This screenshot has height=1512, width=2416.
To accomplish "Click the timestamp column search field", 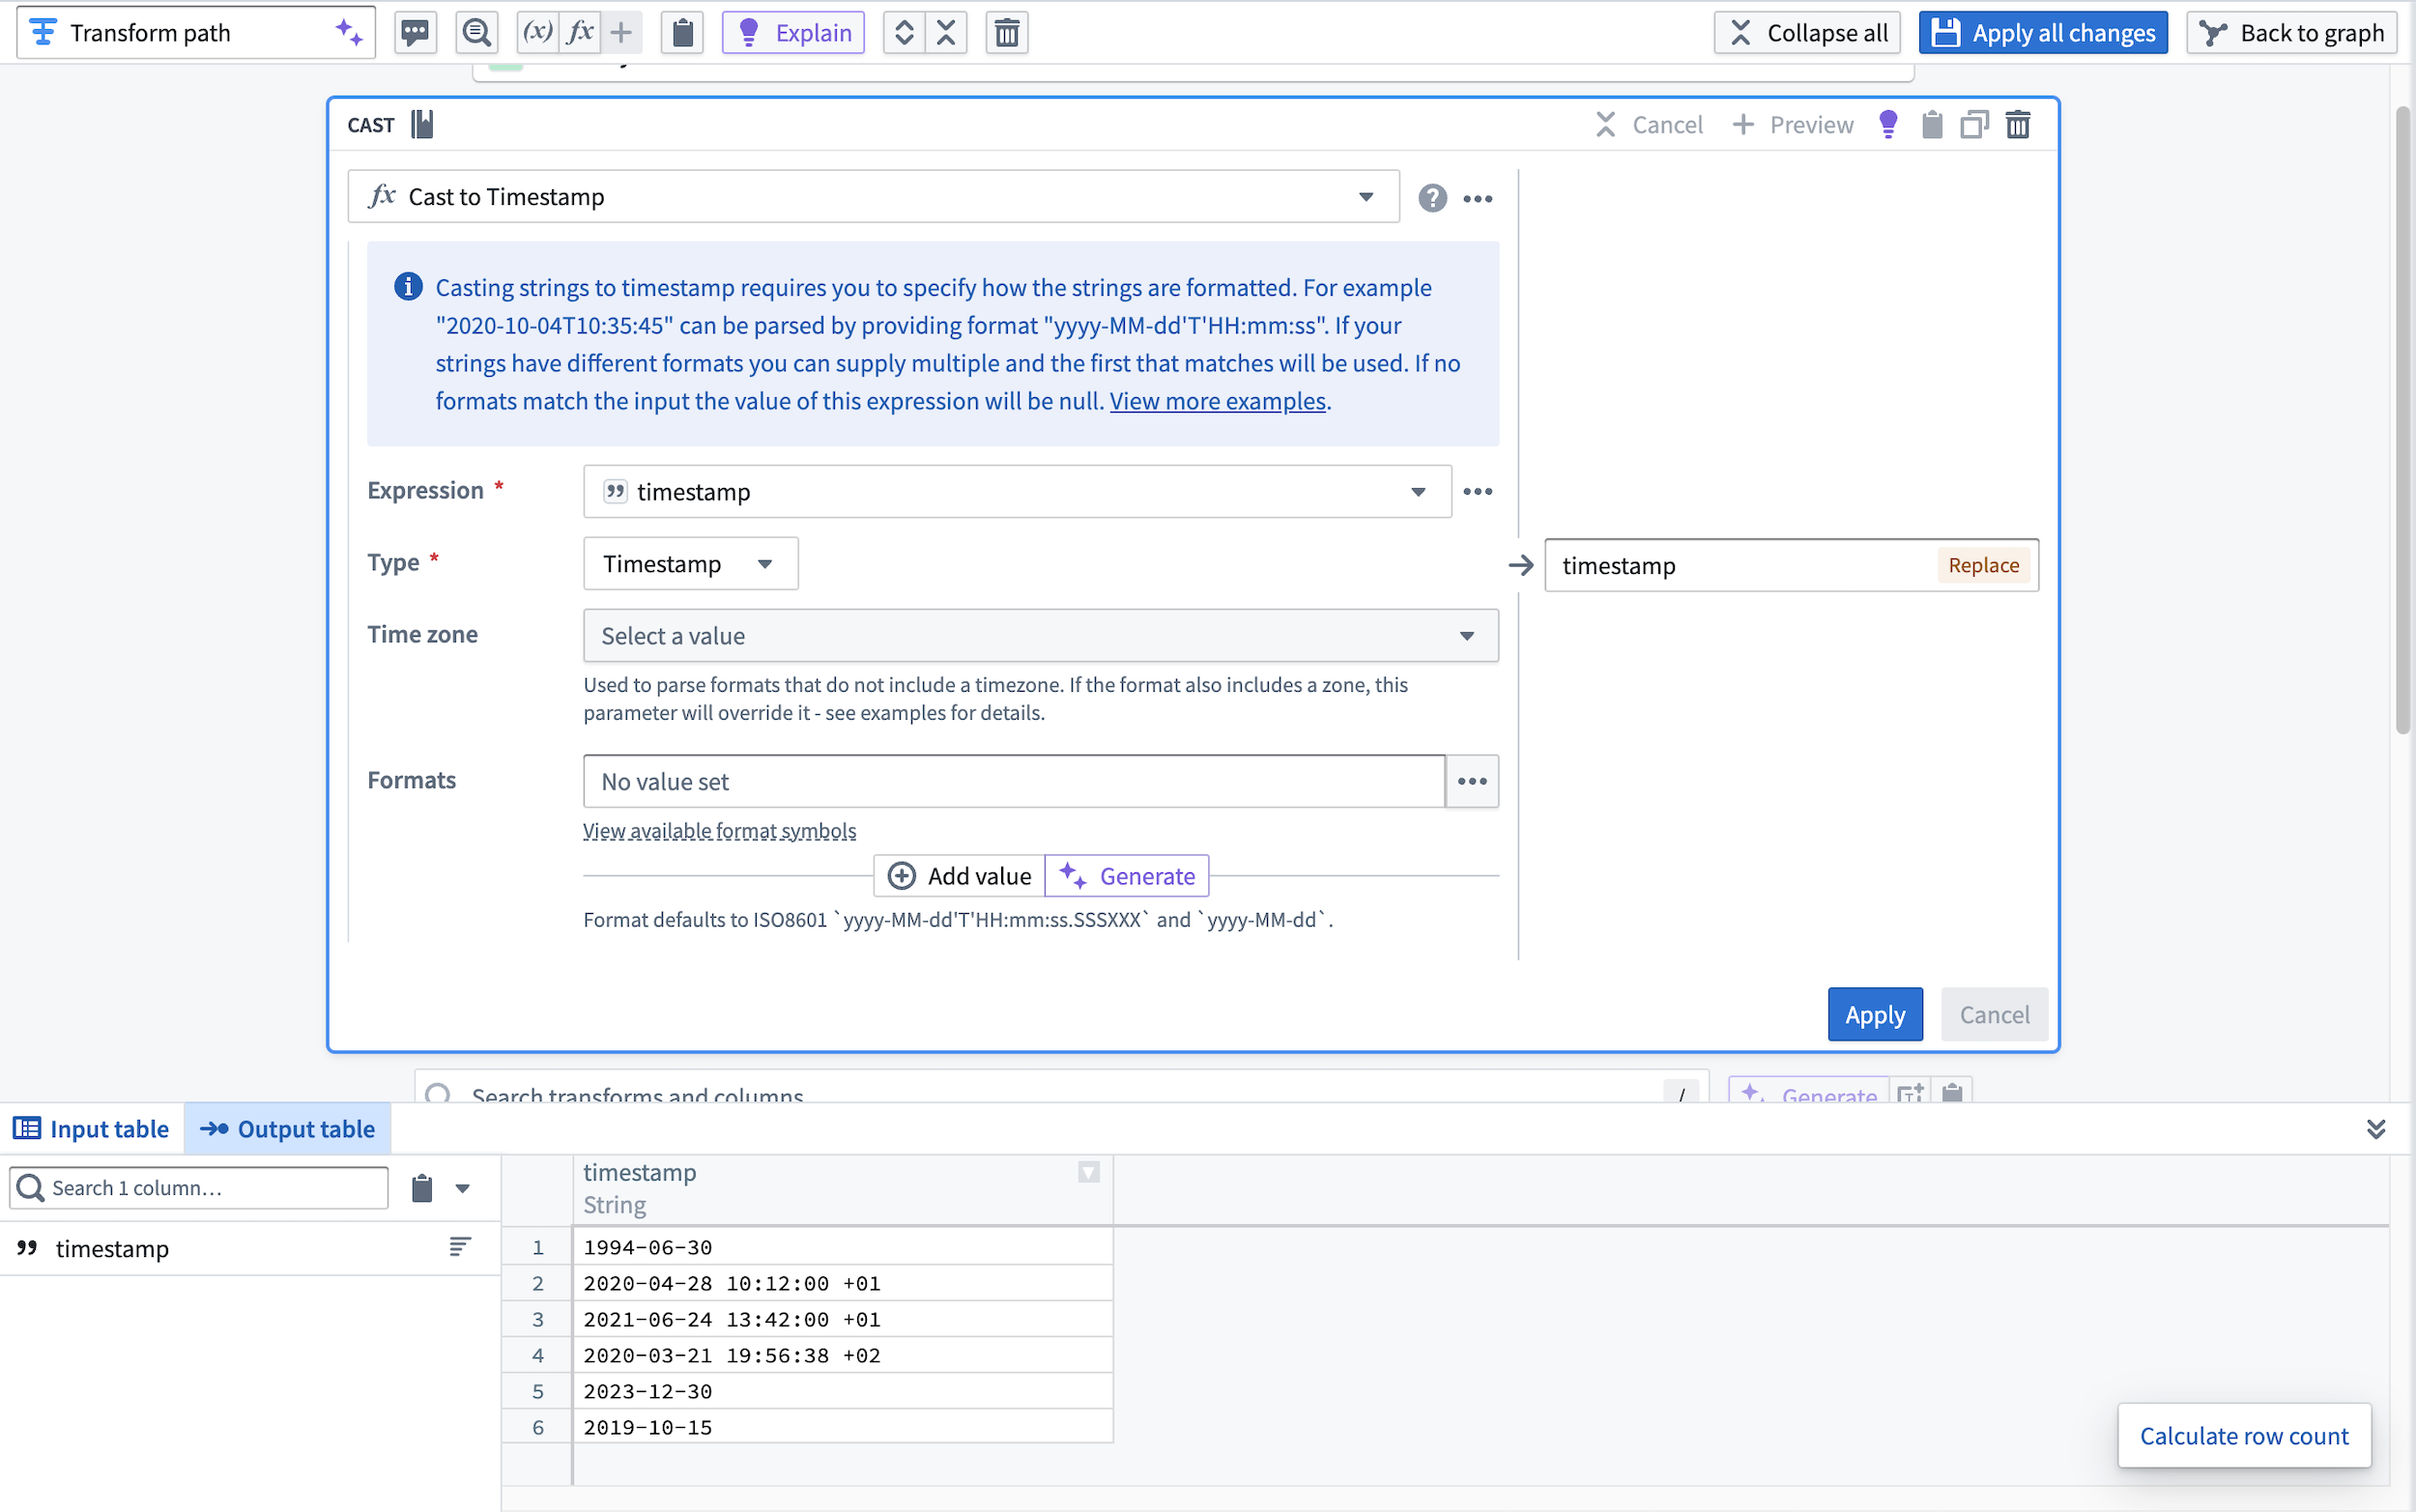I will (197, 1186).
